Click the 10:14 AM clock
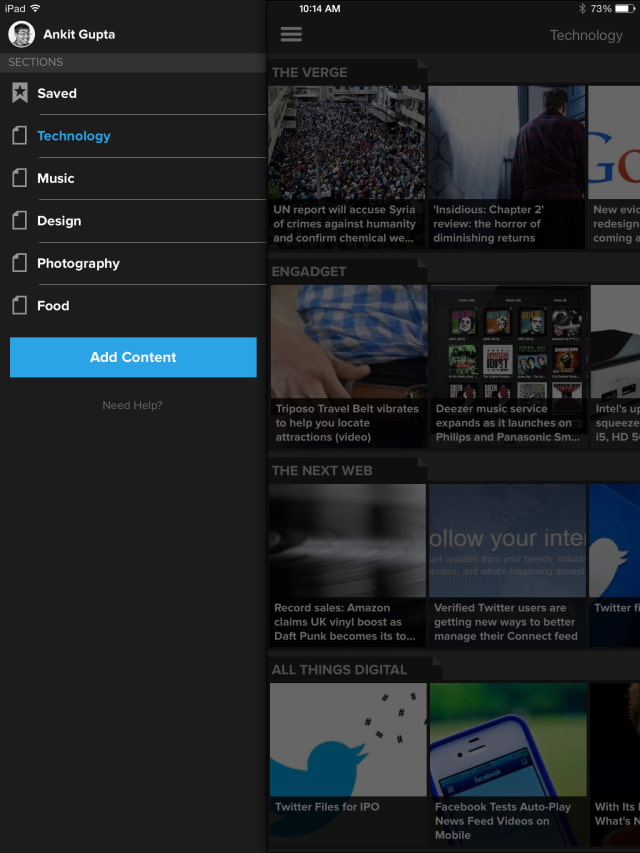640x853 pixels. click(319, 9)
